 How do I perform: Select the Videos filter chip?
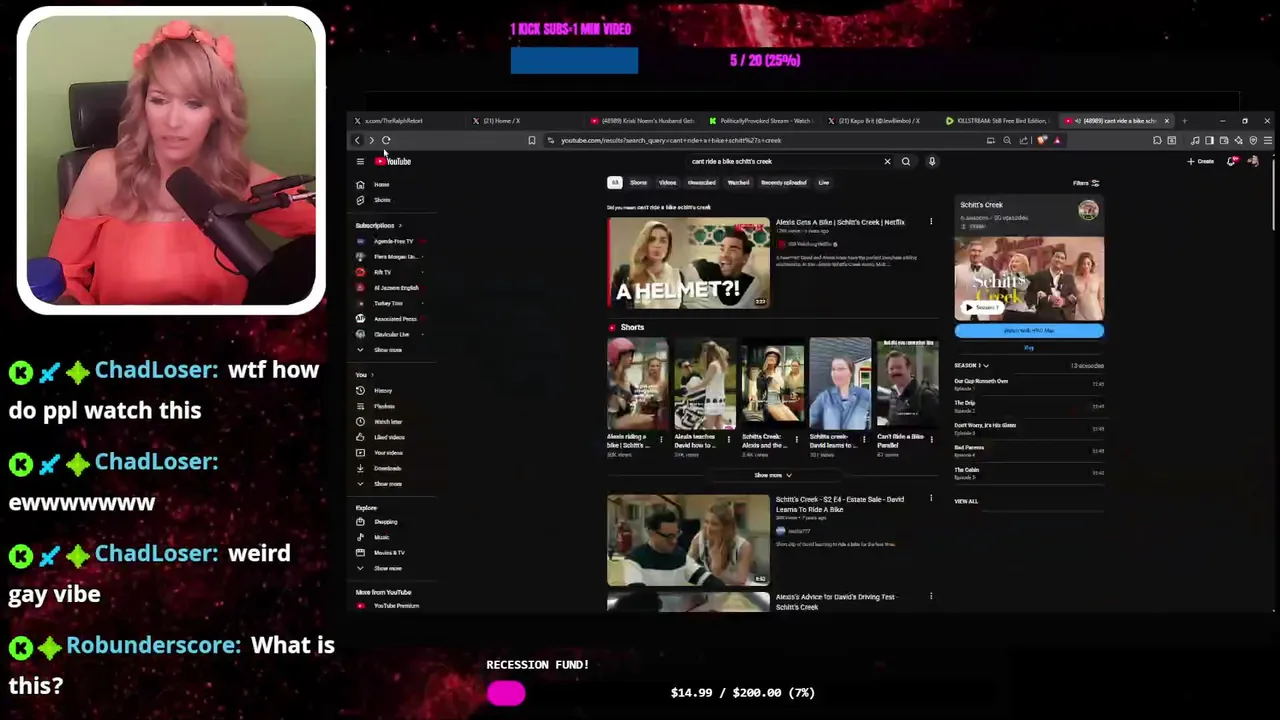point(667,183)
